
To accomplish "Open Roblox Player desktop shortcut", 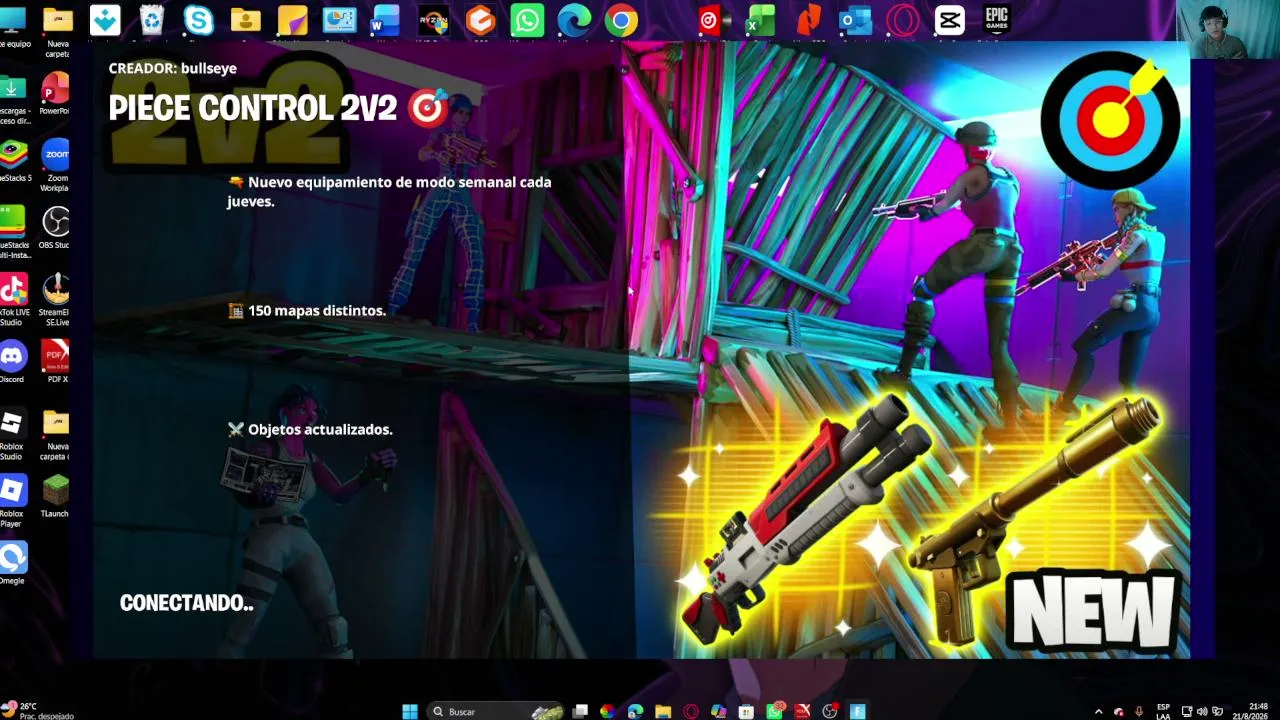I will tap(13, 502).
